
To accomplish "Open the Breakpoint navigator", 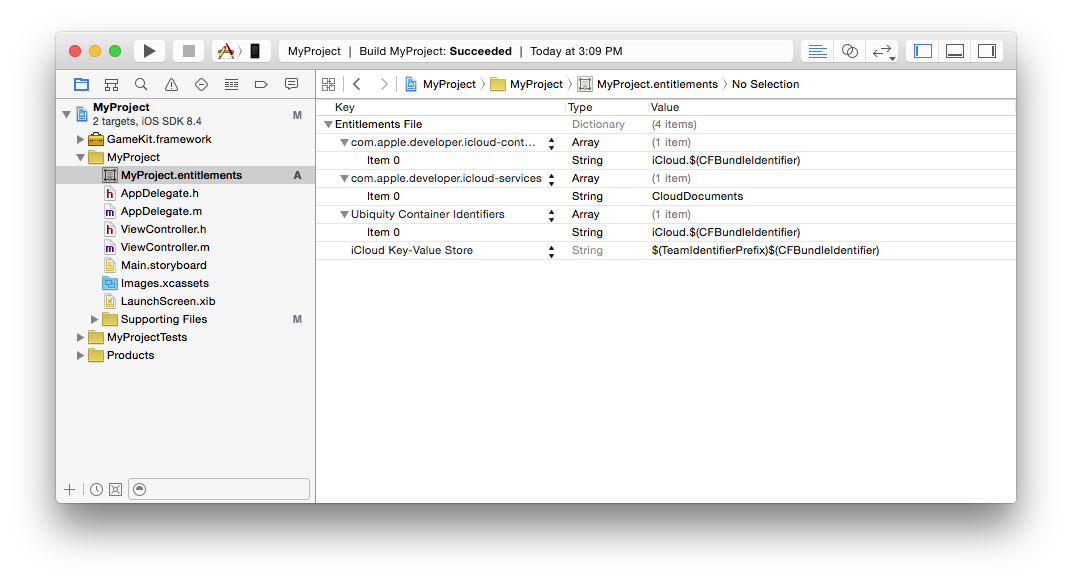I will click(x=261, y=85).
